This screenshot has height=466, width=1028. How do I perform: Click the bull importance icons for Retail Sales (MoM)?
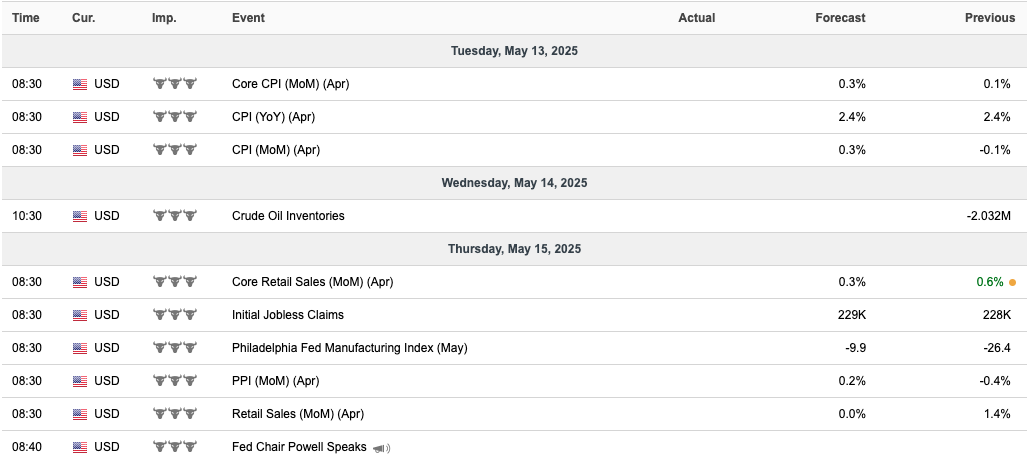pyautogui.click(x=175, y=414)
